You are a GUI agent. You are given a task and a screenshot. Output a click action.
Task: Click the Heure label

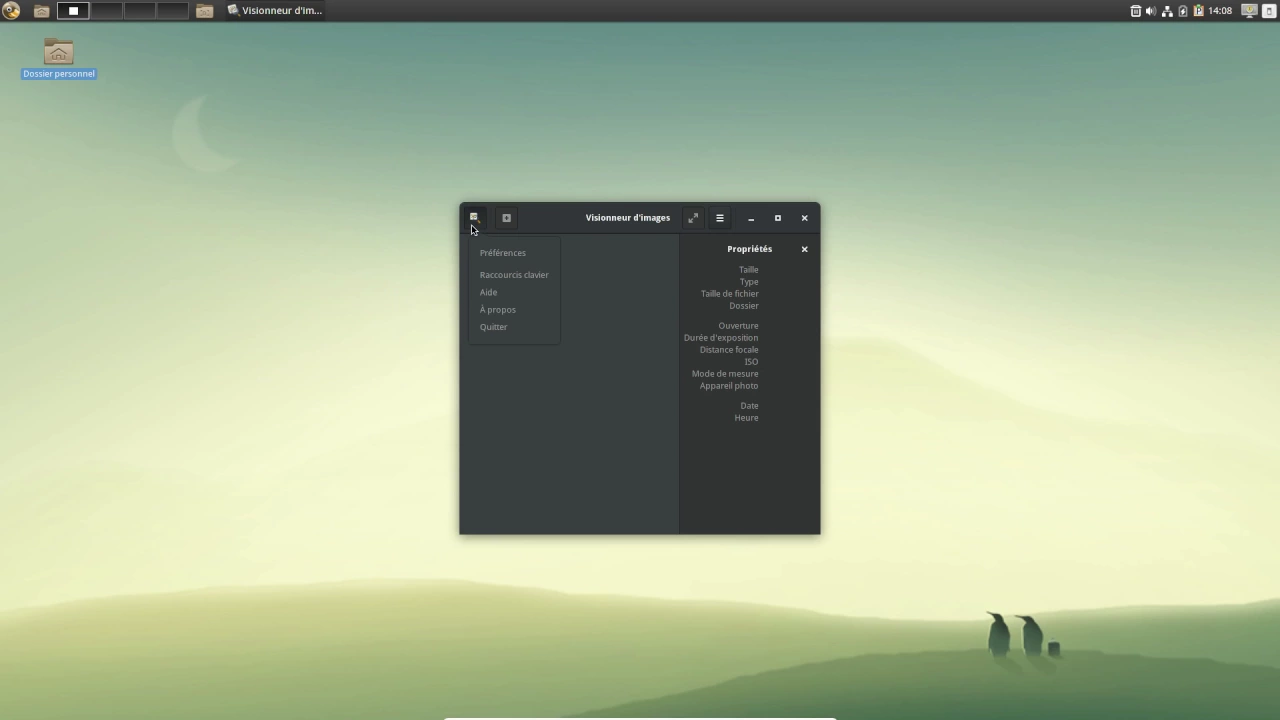(x=746, y=418)
